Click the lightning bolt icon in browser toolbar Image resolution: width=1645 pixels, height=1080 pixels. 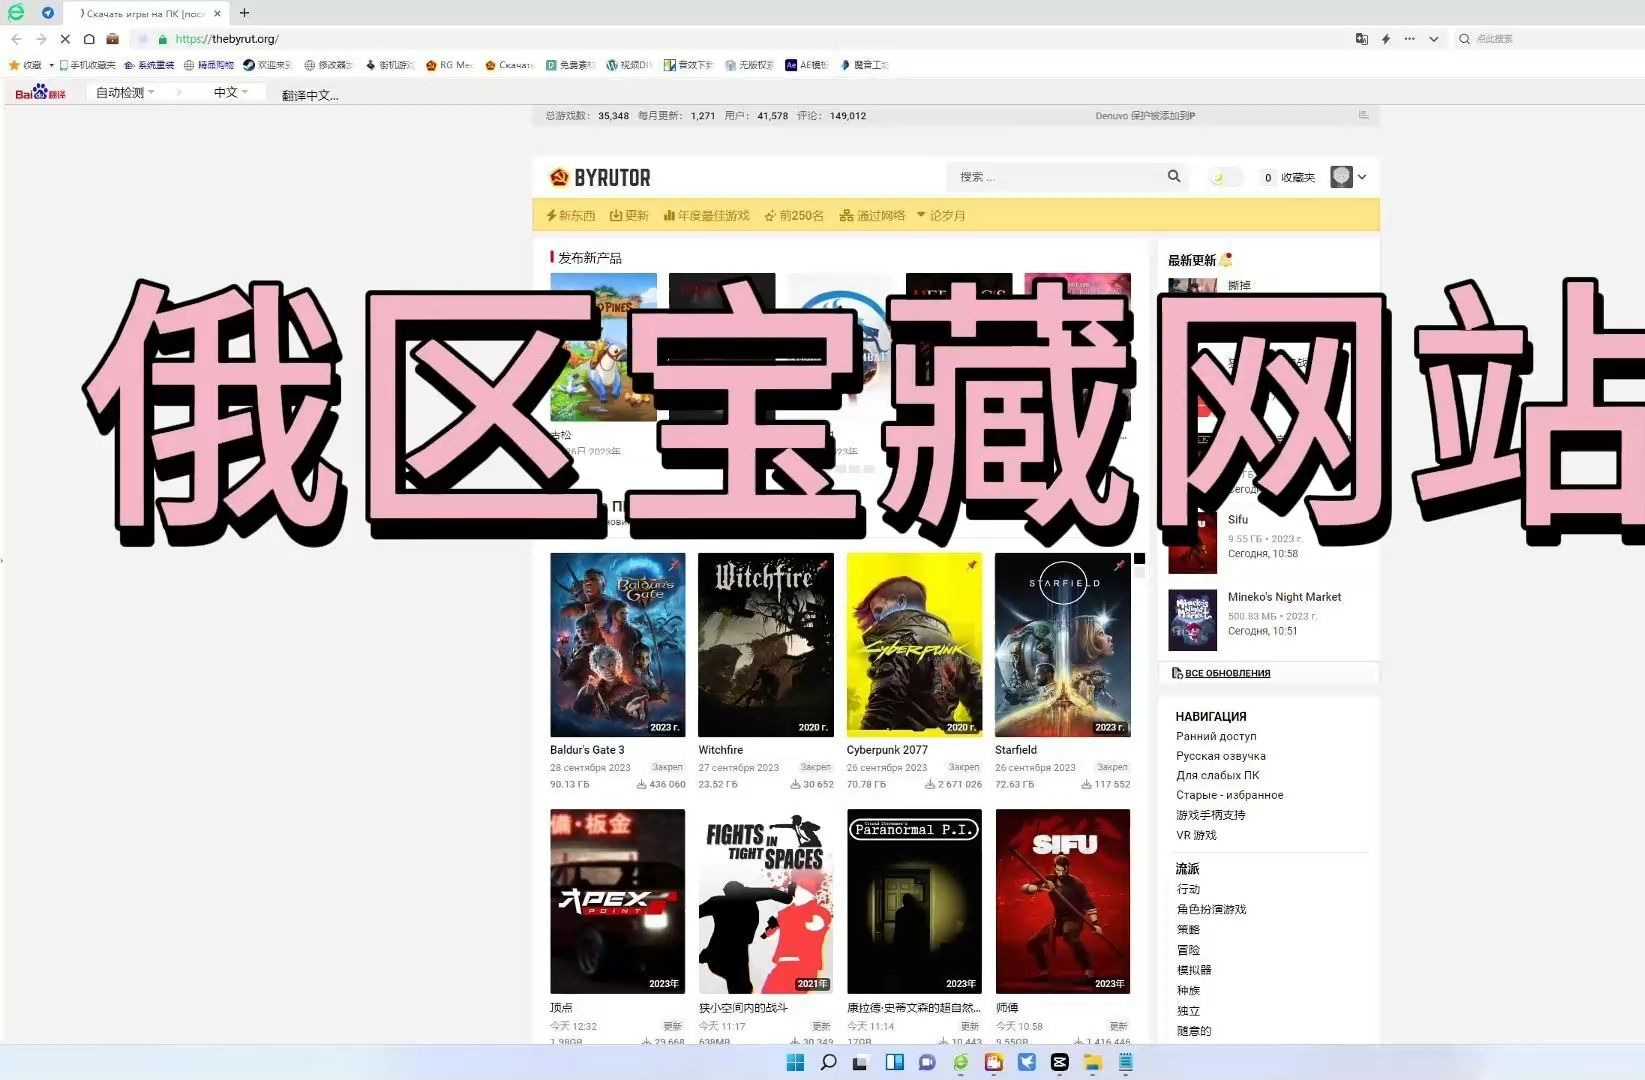point(1385,39)
